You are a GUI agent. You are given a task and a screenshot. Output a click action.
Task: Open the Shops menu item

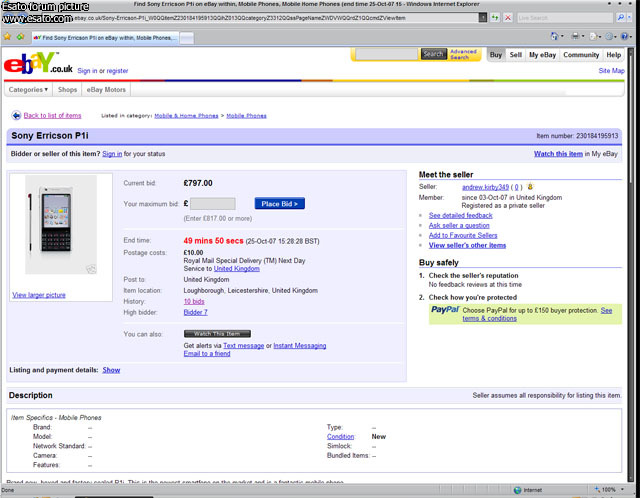pyautogui.click(x=67, y=89)
